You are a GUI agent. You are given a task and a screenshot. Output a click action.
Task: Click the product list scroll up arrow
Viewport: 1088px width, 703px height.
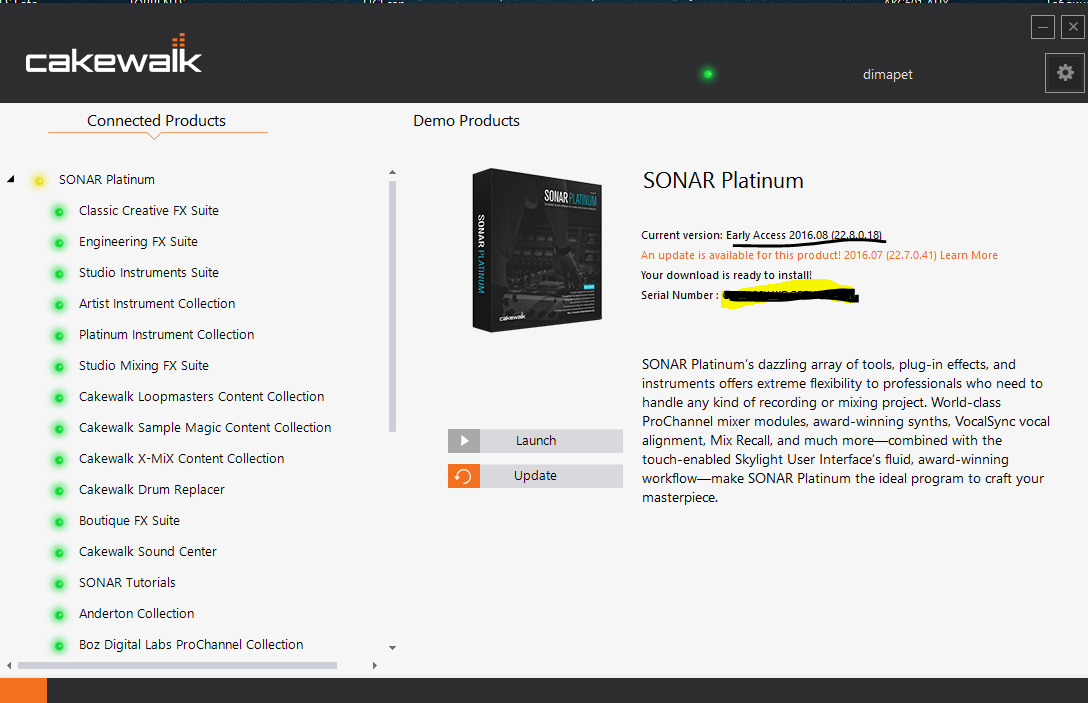tap(392, 172)
